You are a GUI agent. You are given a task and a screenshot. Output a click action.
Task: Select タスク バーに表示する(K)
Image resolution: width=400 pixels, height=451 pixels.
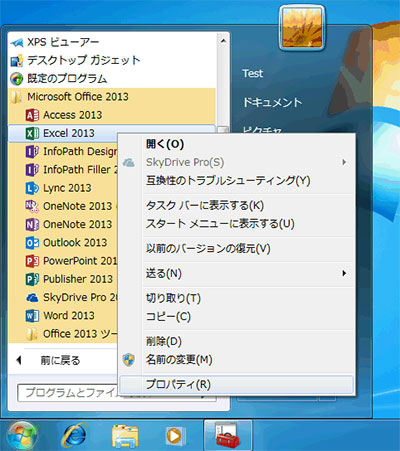(x=236, y=205)
